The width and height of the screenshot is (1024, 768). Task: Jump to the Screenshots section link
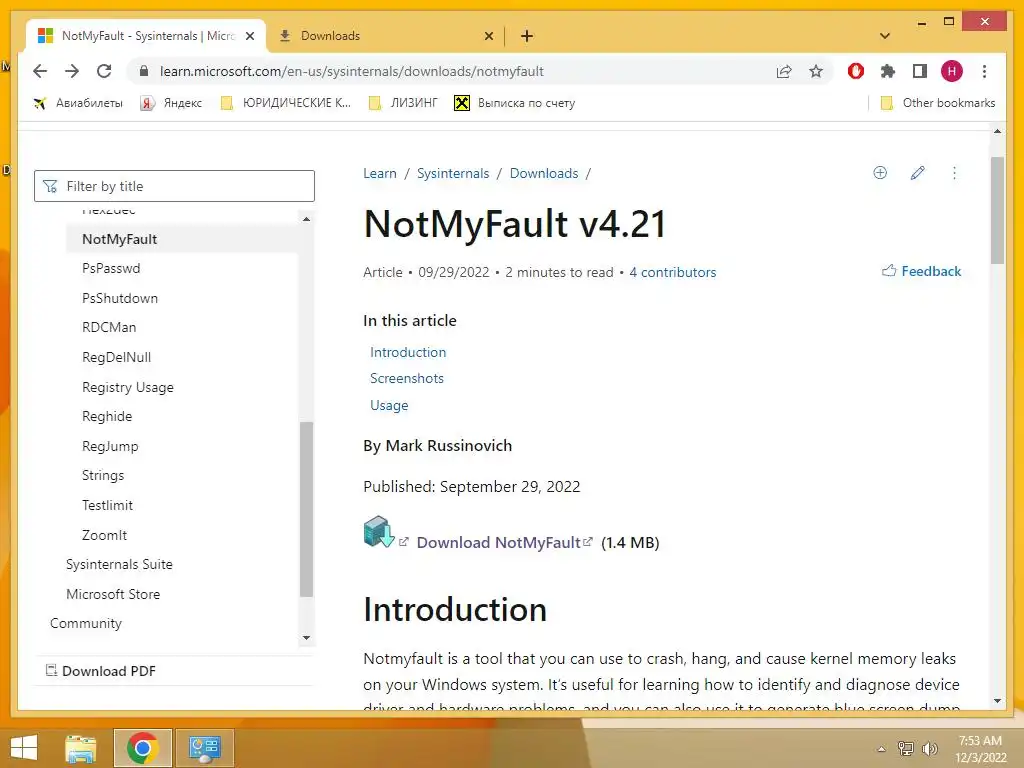pos(407,379)
